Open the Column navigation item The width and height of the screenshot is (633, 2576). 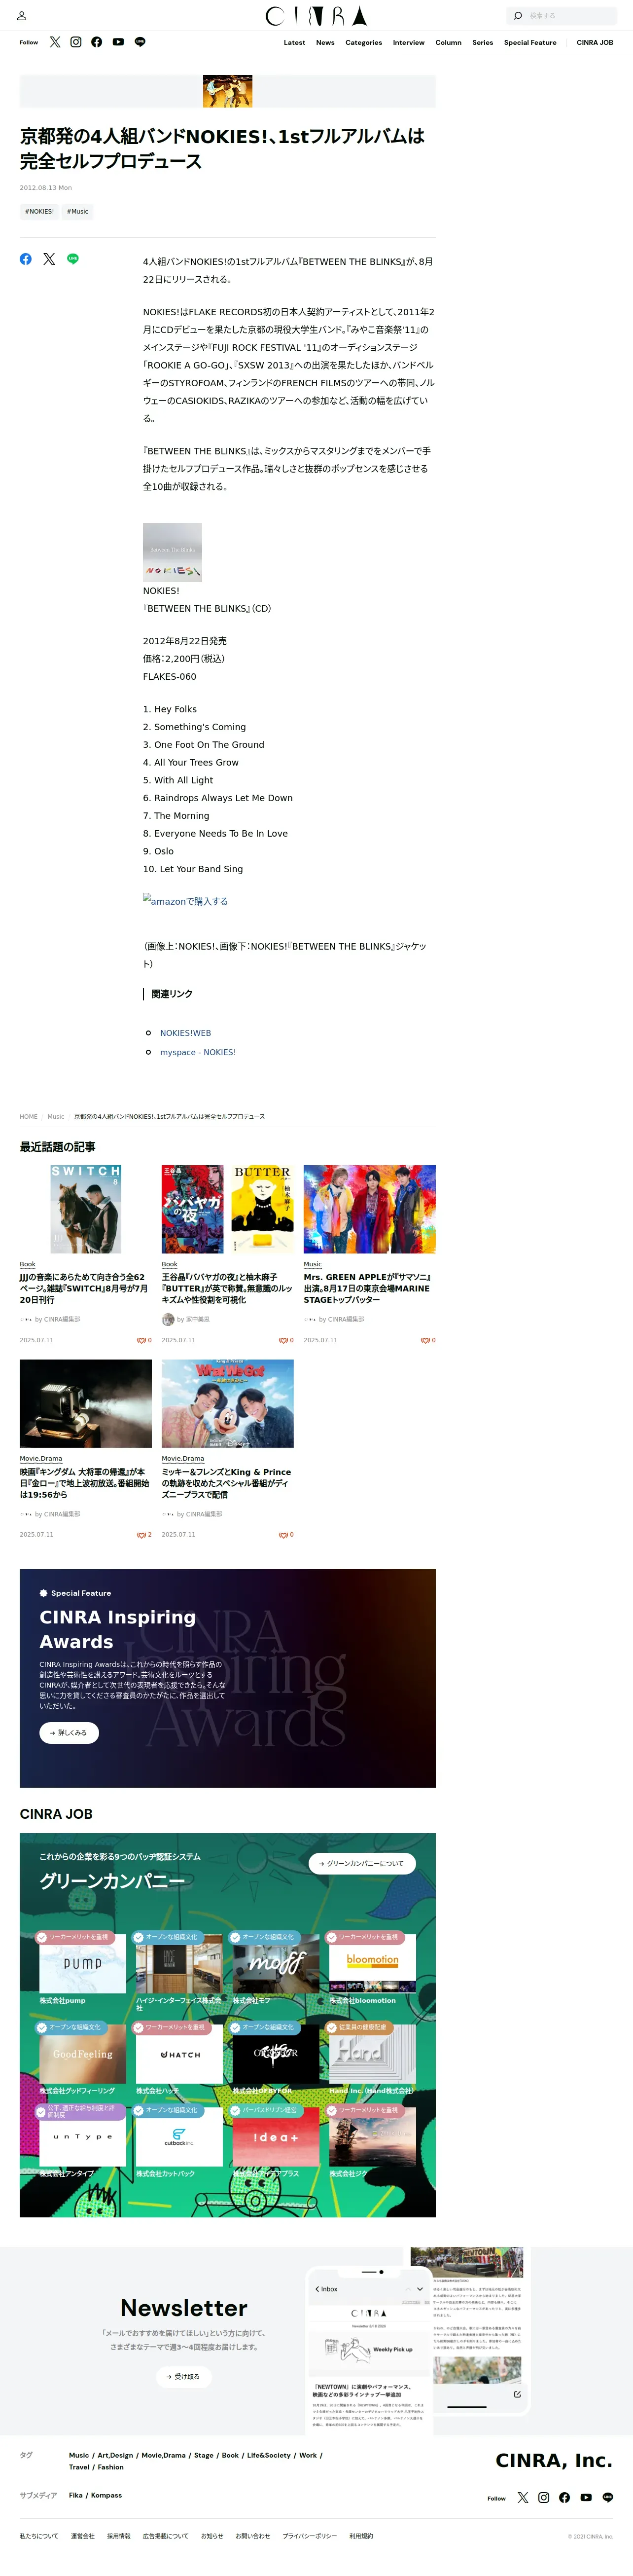(x=448, y=43)
